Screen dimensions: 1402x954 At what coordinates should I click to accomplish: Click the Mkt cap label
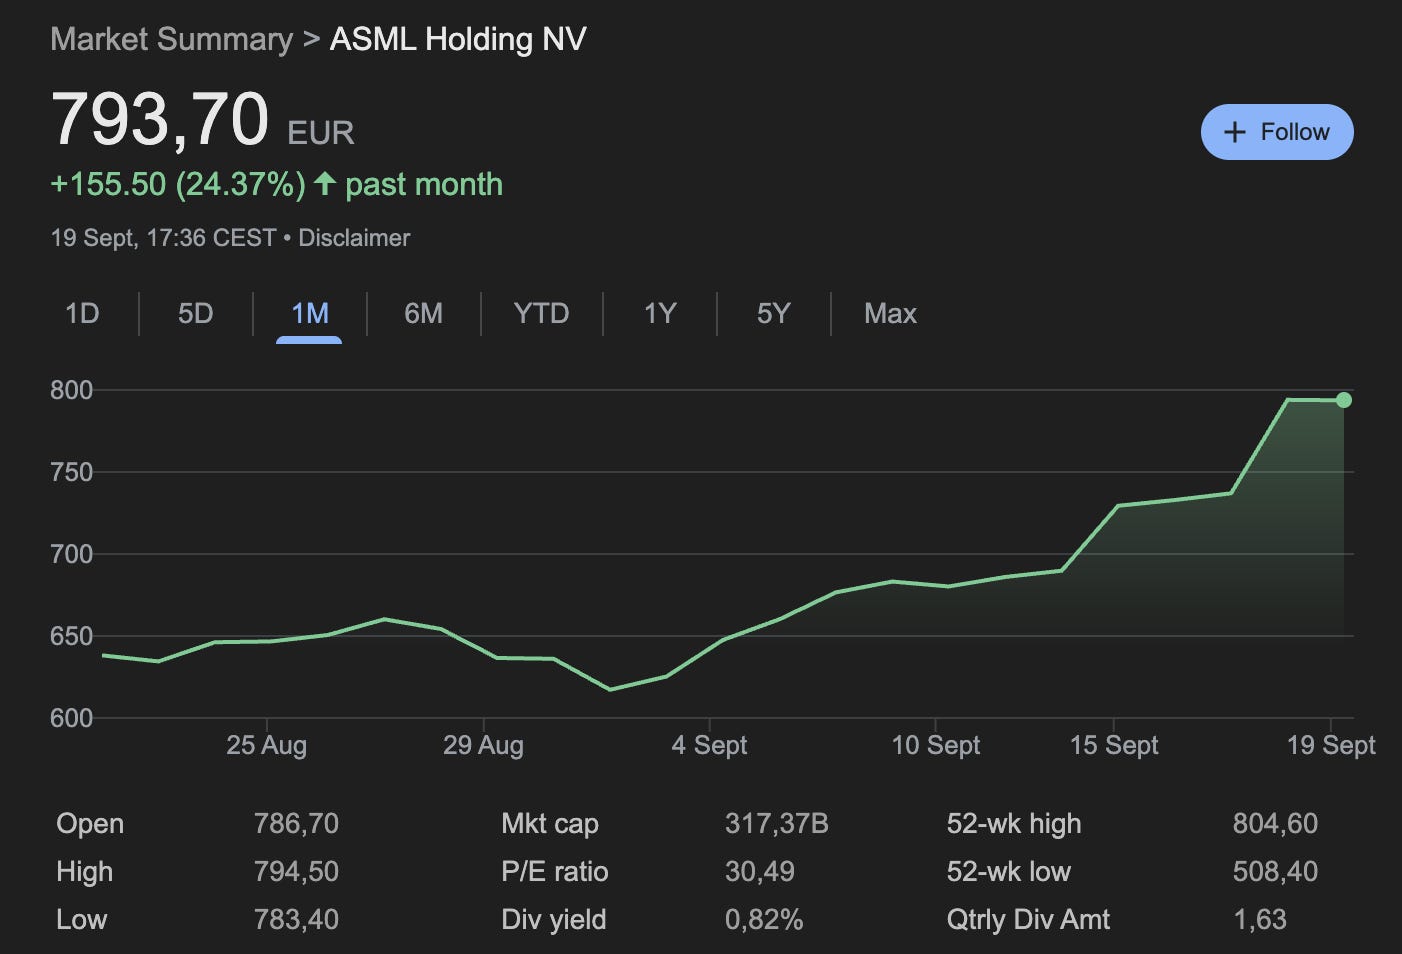[550, 824]
